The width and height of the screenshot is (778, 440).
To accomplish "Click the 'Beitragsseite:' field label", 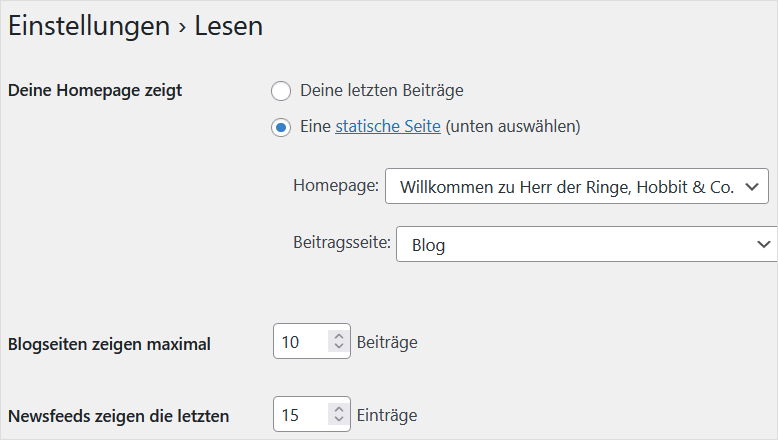I will (342, 243).
